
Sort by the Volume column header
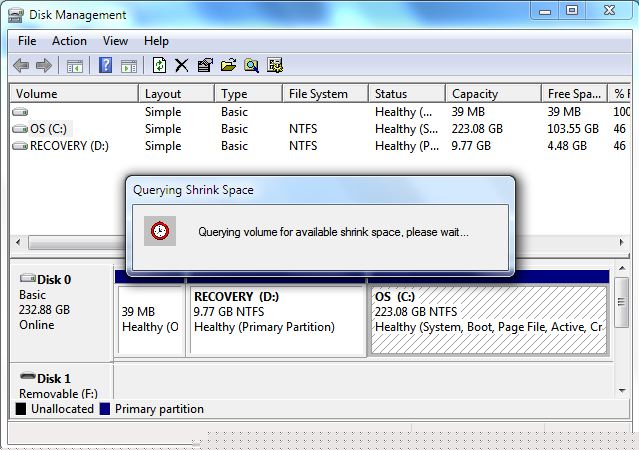click(x=74, y=93)
